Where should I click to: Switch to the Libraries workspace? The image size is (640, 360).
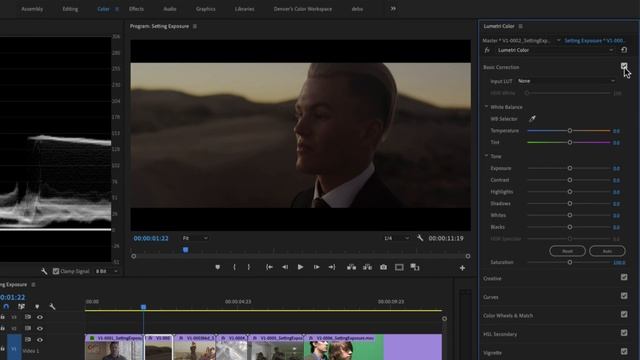tap(244, 9)
